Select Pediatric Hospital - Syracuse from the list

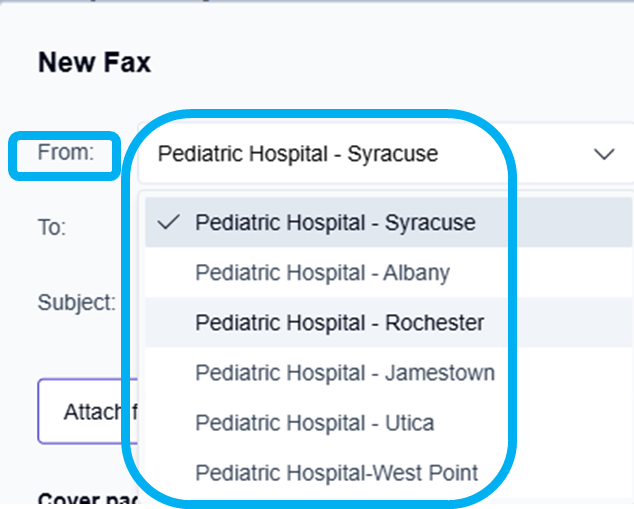[335, 222]
